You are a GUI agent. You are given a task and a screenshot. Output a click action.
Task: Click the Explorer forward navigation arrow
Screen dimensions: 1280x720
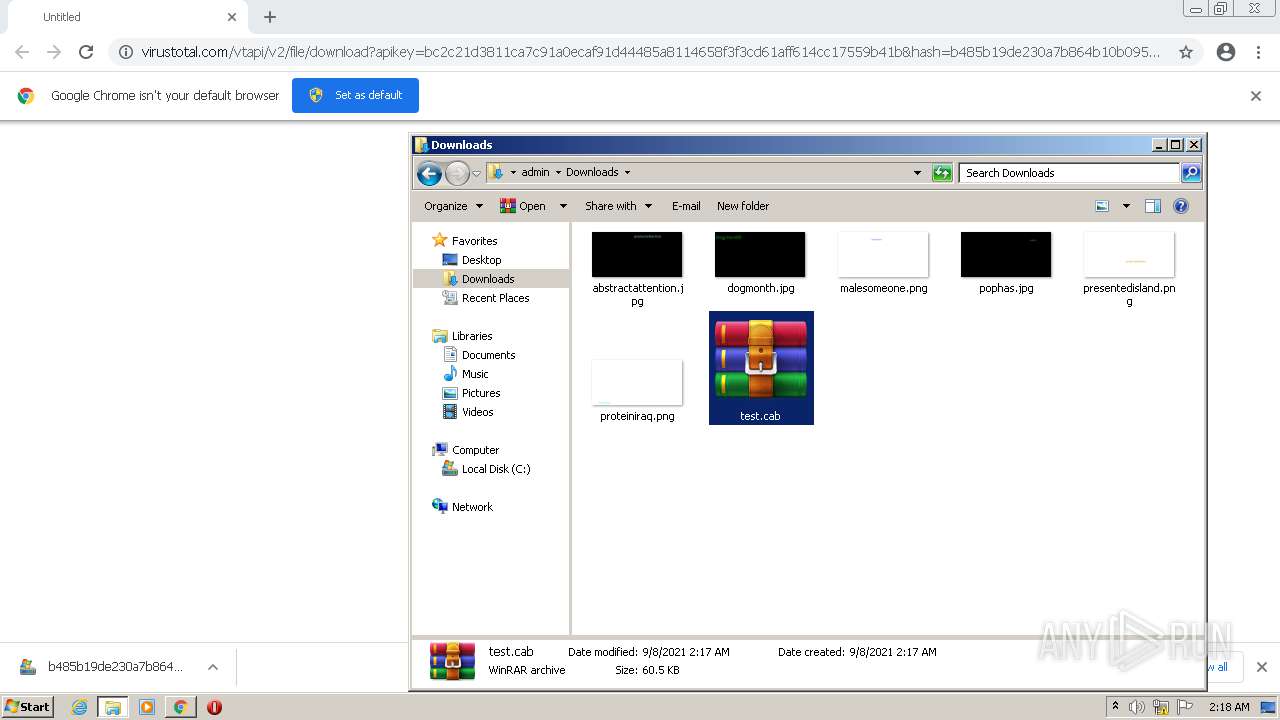(x=457, y=173)
